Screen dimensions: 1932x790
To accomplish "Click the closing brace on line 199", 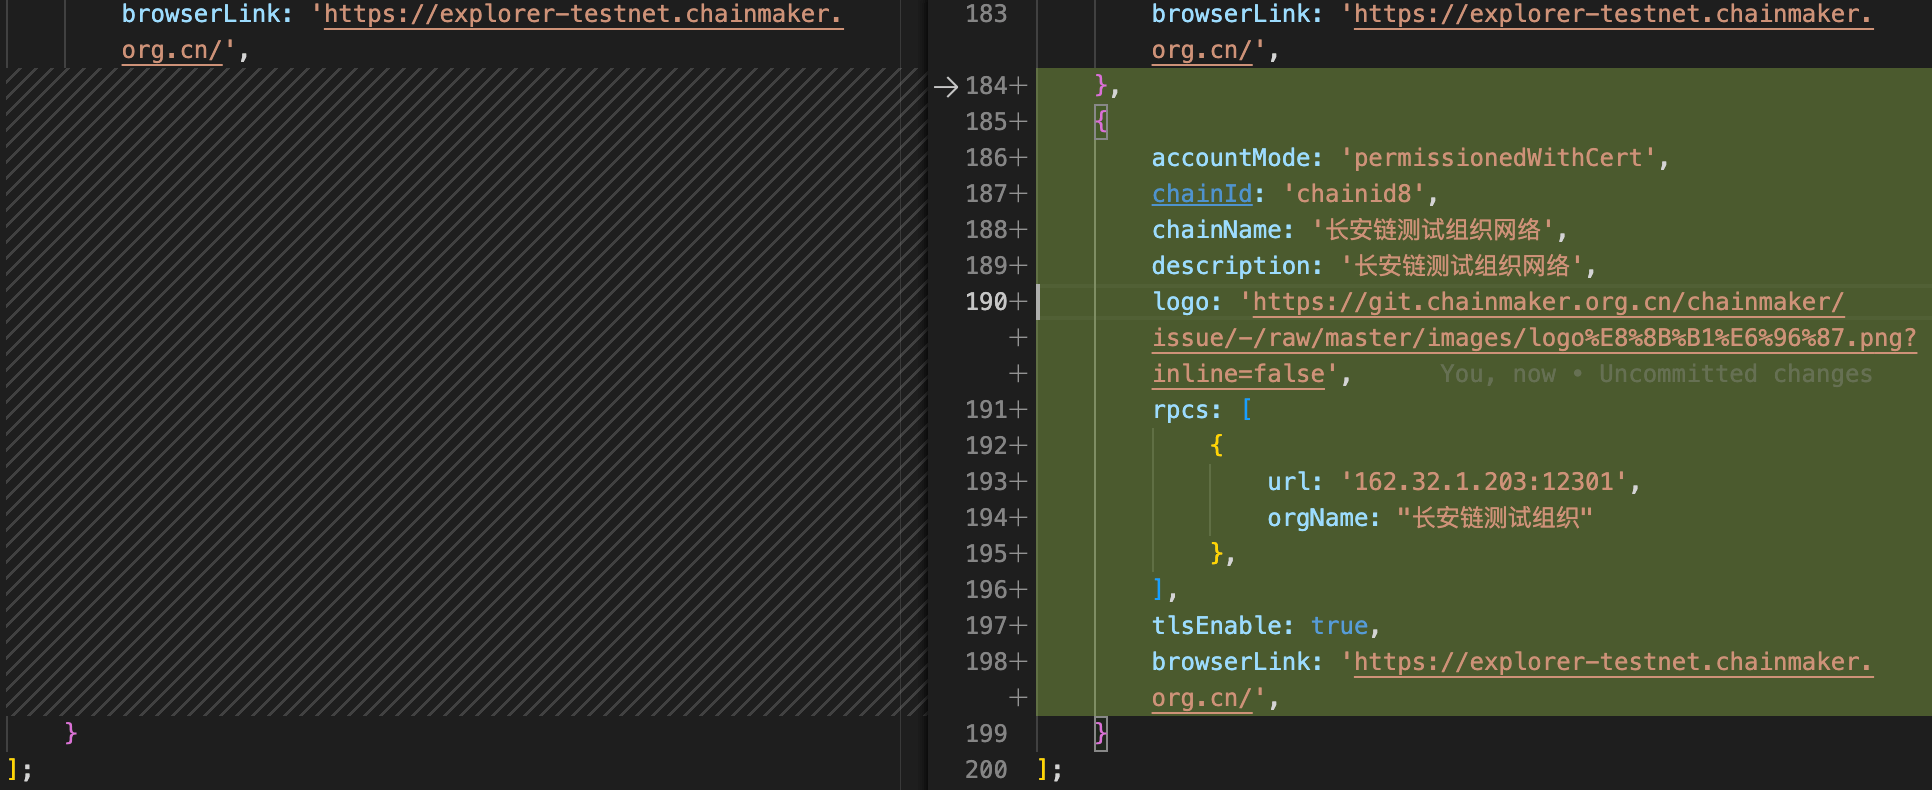I will click(1101, 734).
